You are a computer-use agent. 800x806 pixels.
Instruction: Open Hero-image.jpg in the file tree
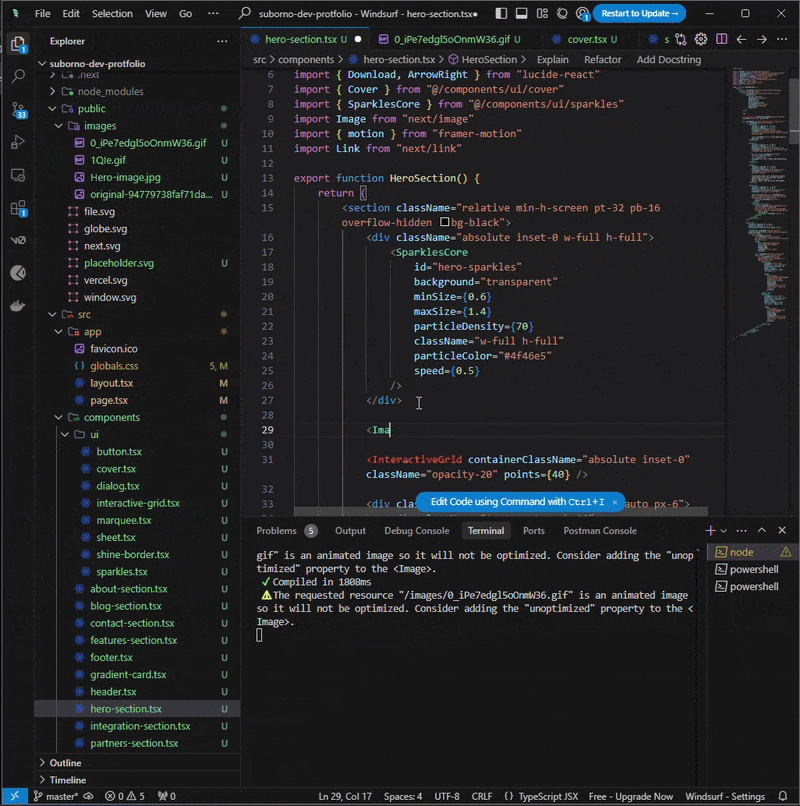tap(125, 177)
